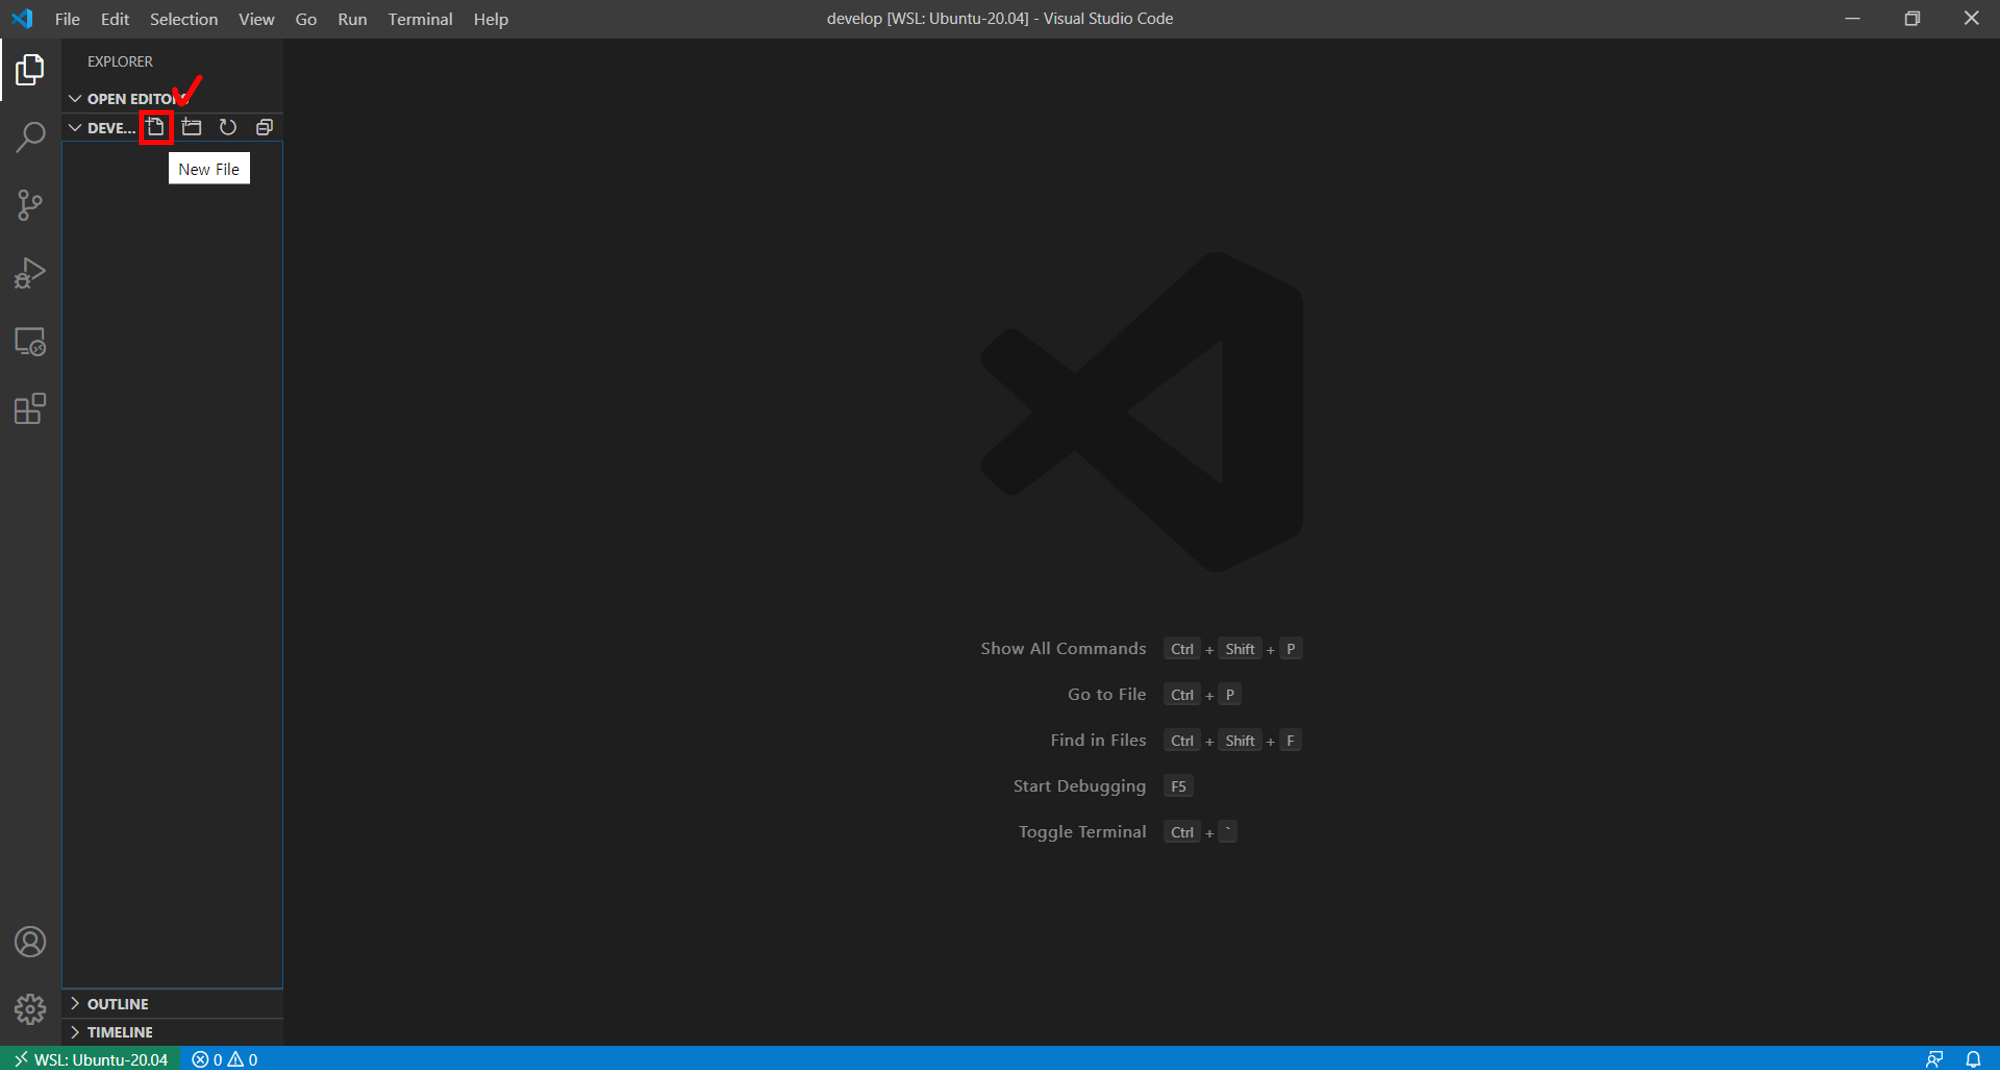Viewport: 2000px width, 1070px height.
Task: Open the Run and Debug view
Action: 30,272
